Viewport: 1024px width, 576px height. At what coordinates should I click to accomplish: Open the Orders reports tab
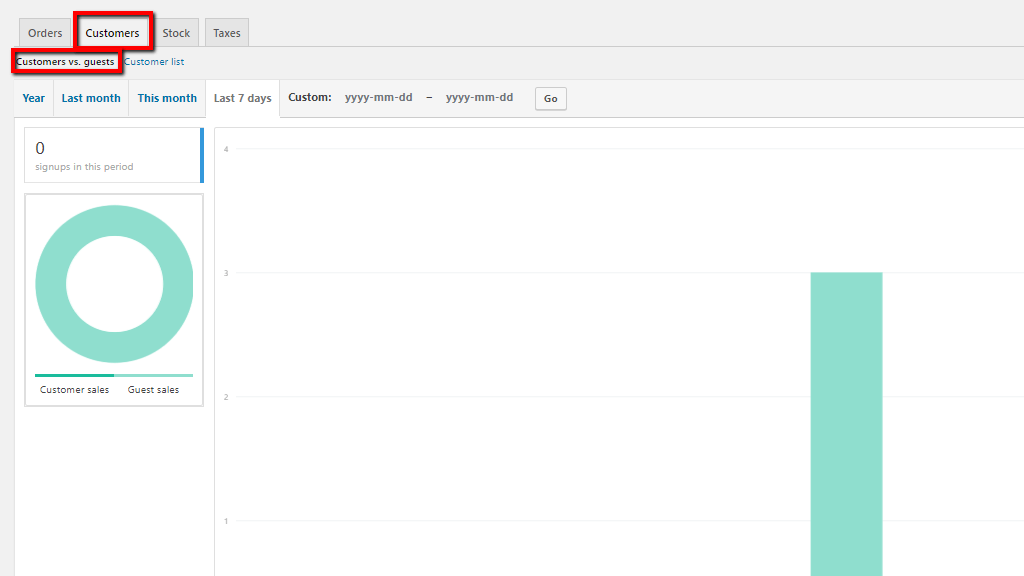click(x=45, y=33)
